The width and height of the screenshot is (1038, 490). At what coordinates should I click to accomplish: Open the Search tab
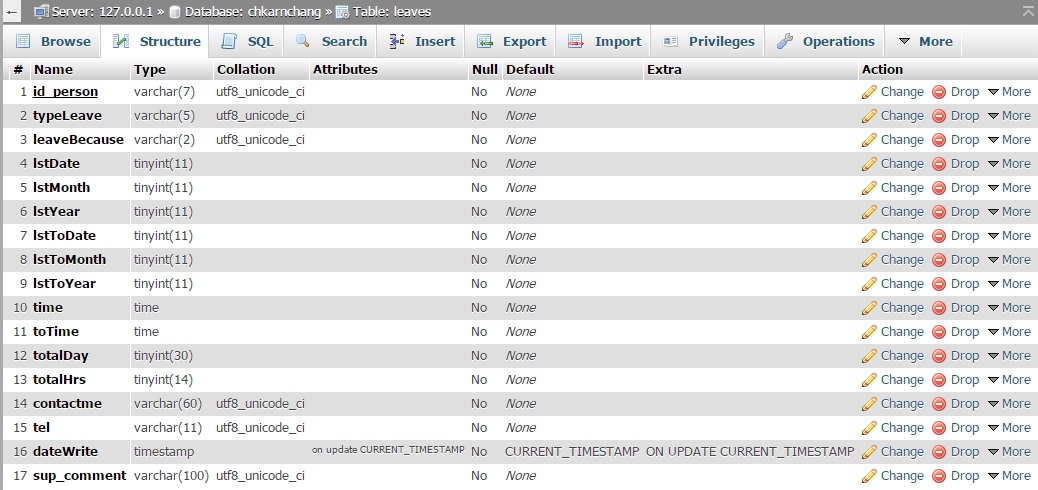[330, 42]
